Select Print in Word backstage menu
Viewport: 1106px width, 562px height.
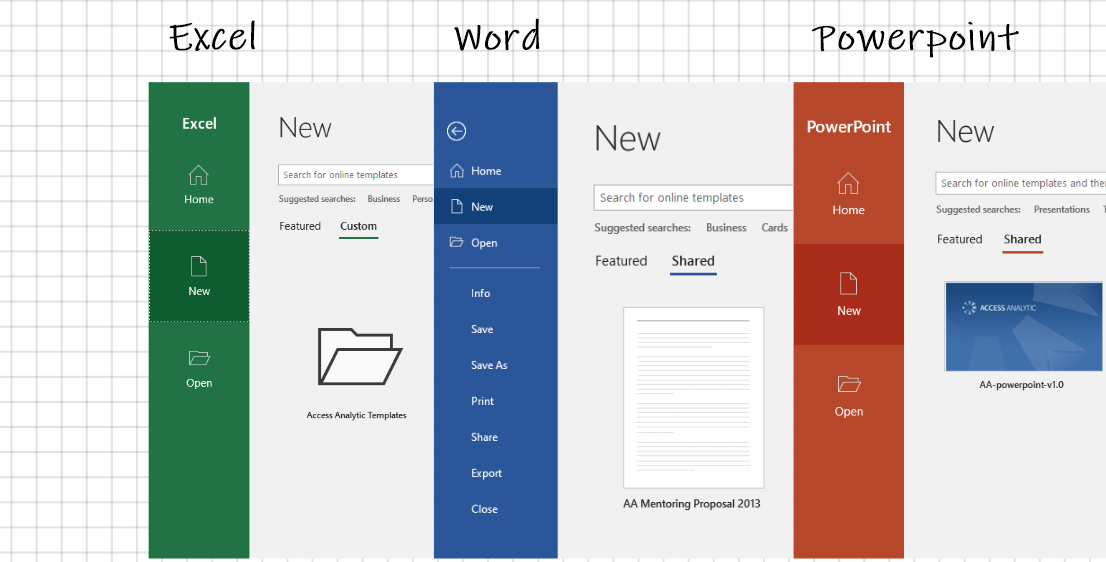(x=482, y=401)
